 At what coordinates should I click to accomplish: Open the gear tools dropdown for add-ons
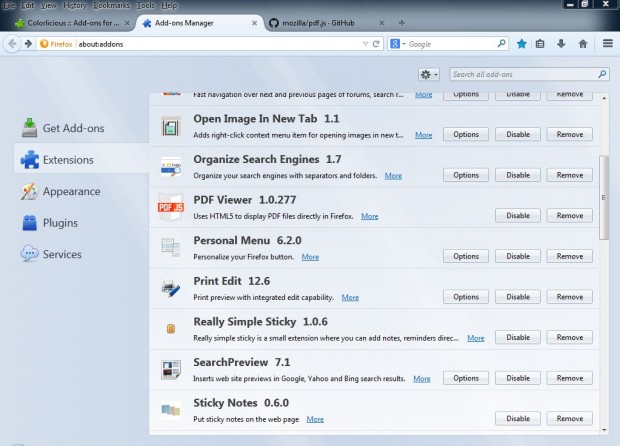click(x=429, y=74)
